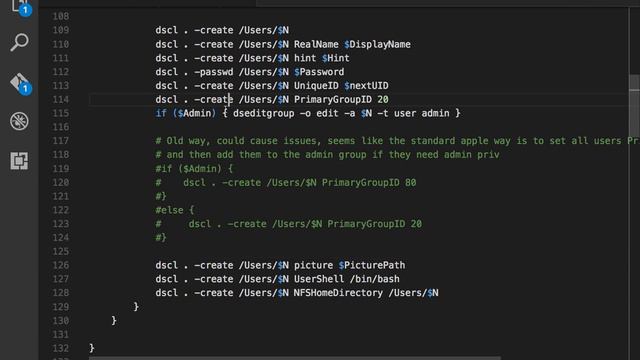Open the Search panel
The width and height of the screenshot is (640, 360).
(x=19, y=42)
